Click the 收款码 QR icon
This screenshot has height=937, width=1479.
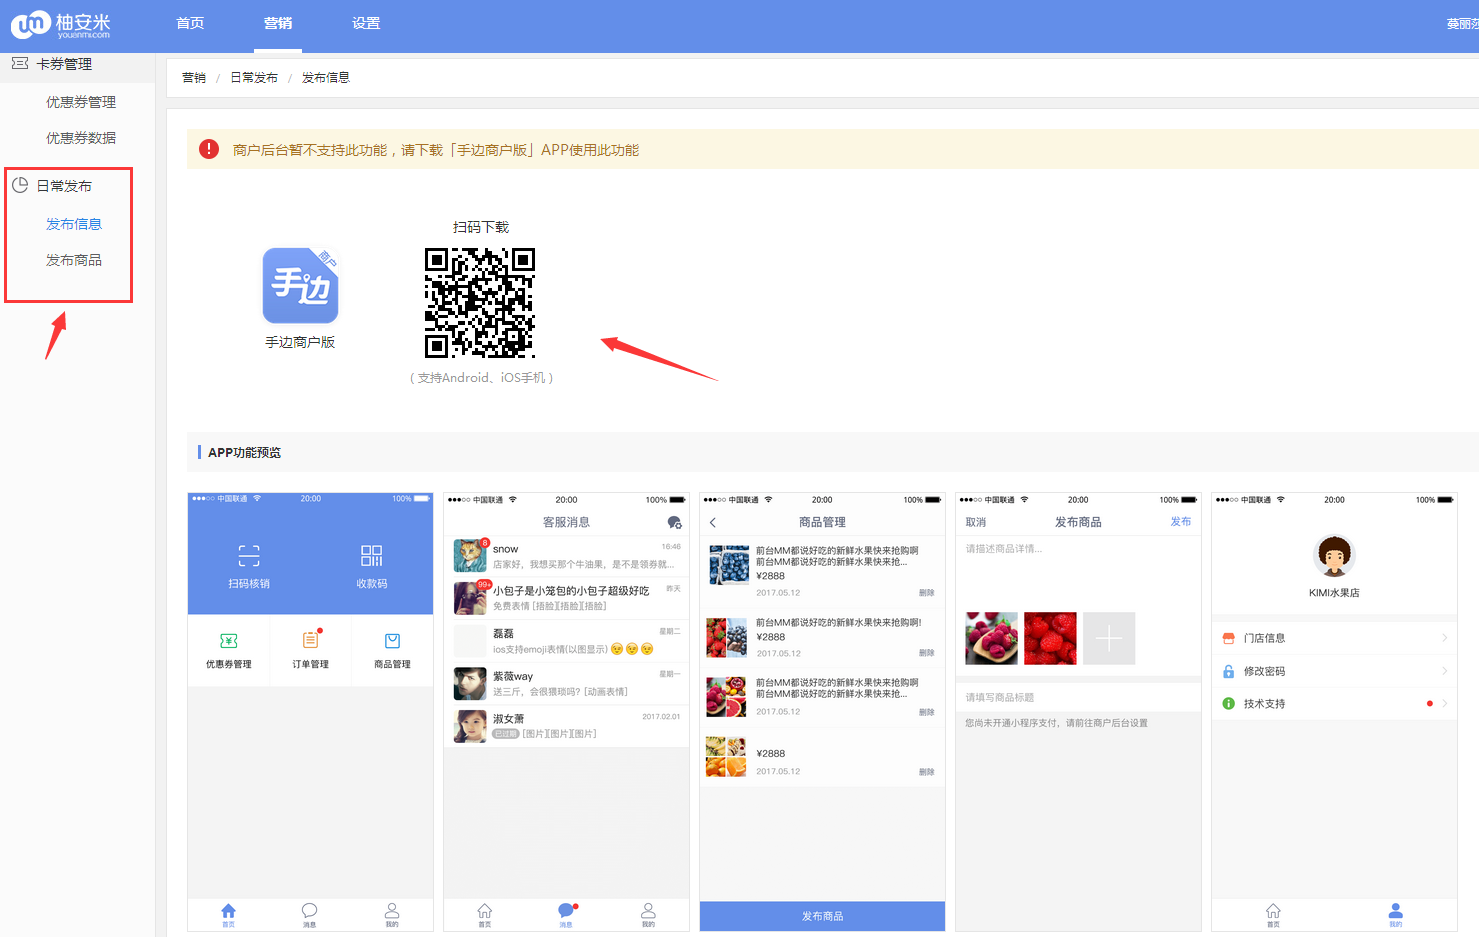click(x=372, y=556)
